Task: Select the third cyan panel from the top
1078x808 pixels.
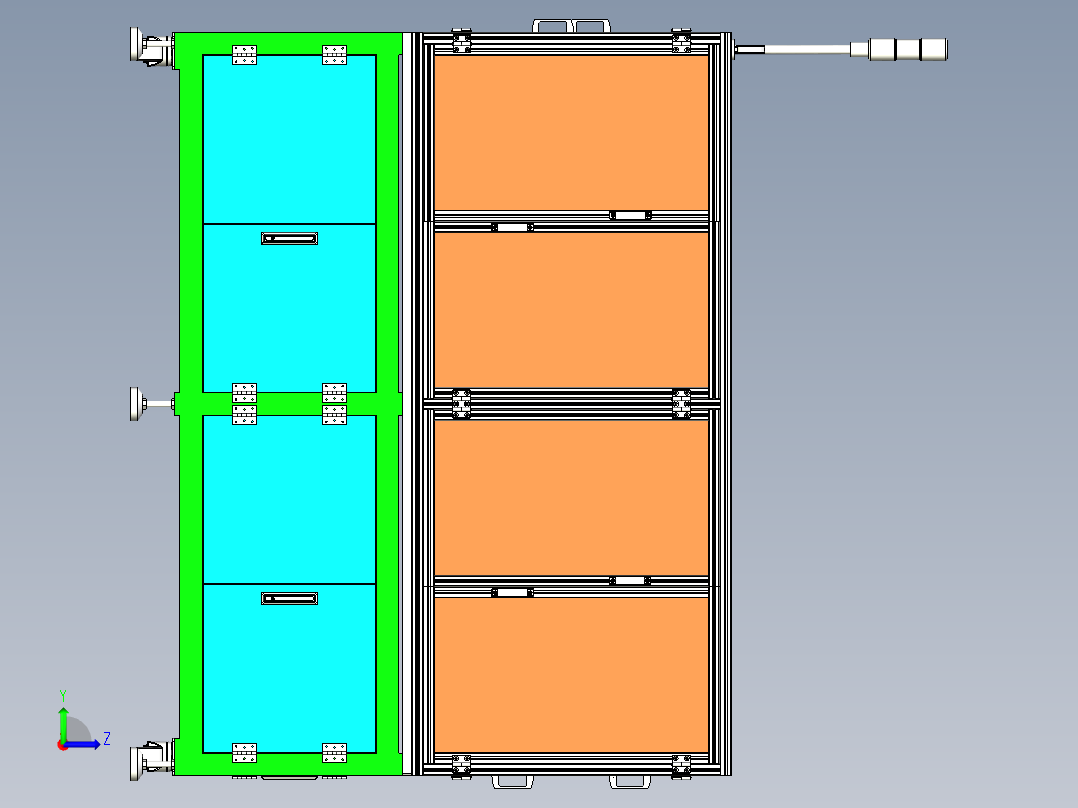Action: click(289, 500)
